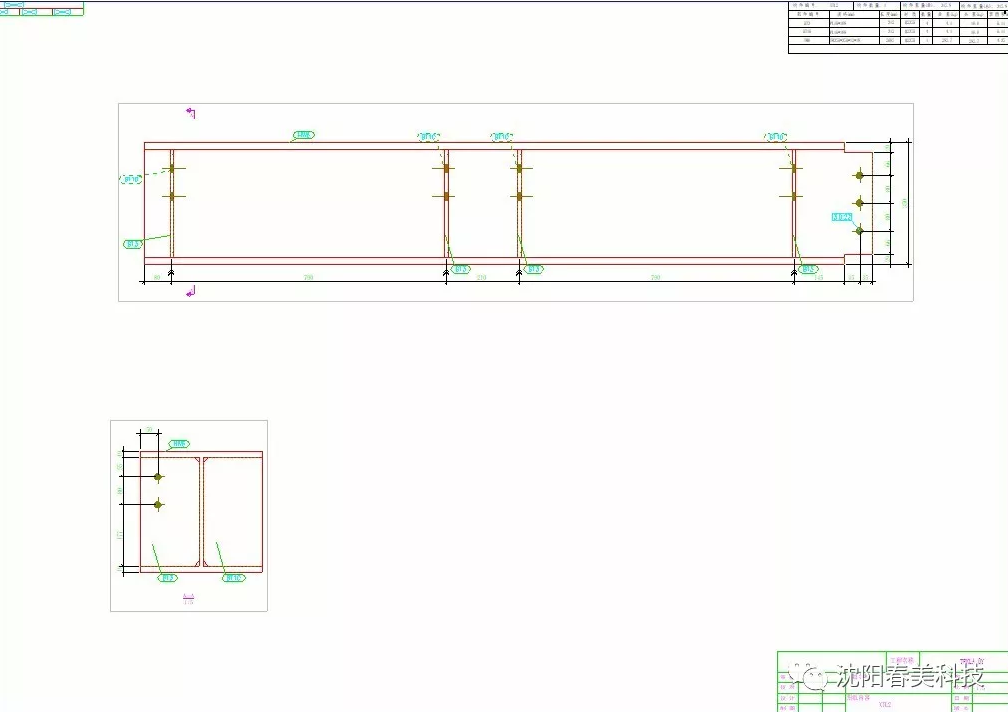Select the lower bolt in the A-A section view

(158, 504)
